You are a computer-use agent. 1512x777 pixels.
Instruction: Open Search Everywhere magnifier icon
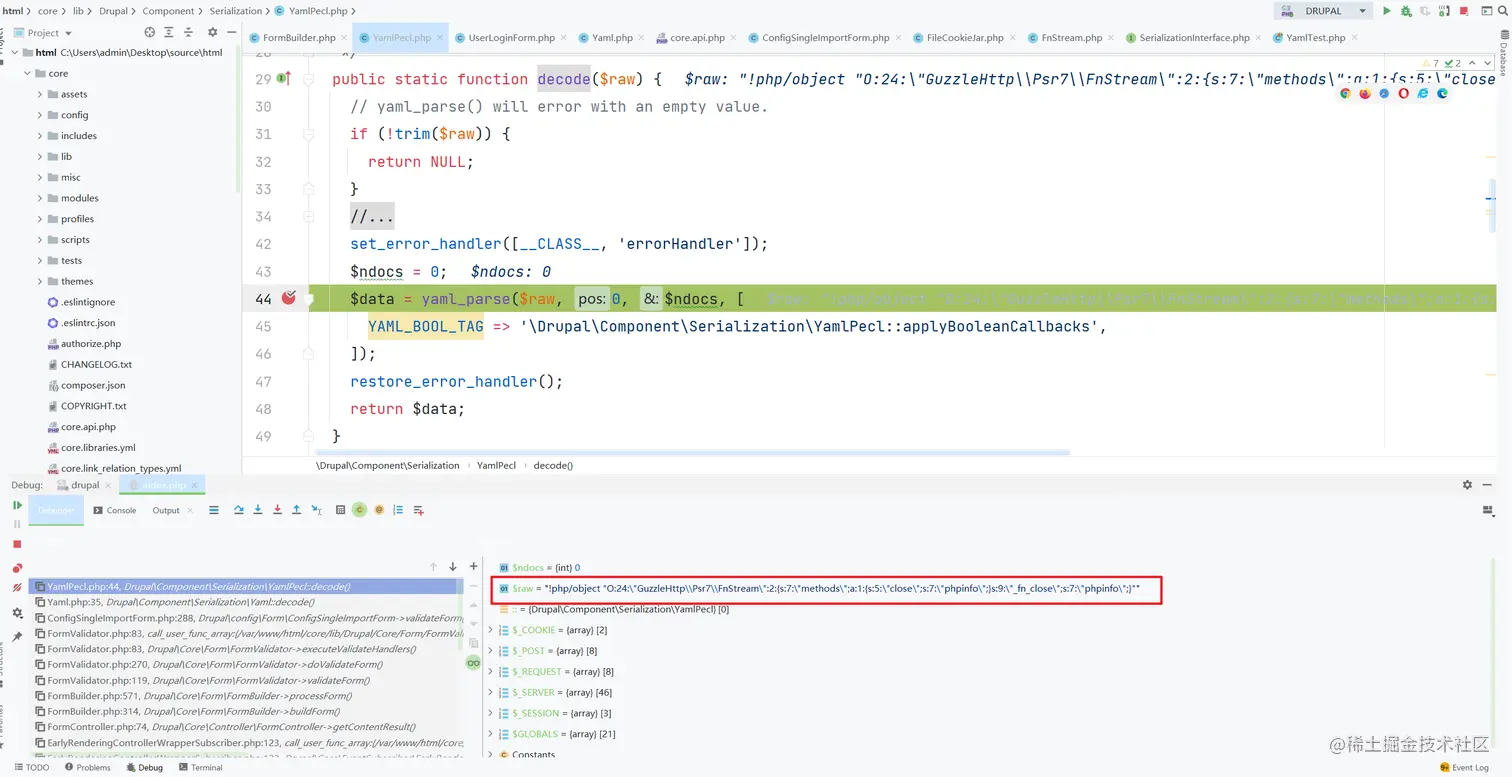coord(1501,11)
